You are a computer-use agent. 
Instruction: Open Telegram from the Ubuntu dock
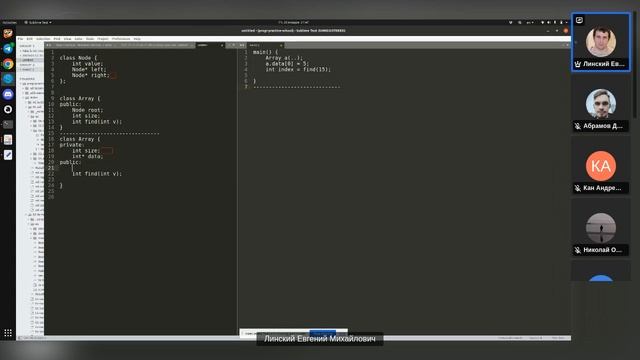pos(8,49)
